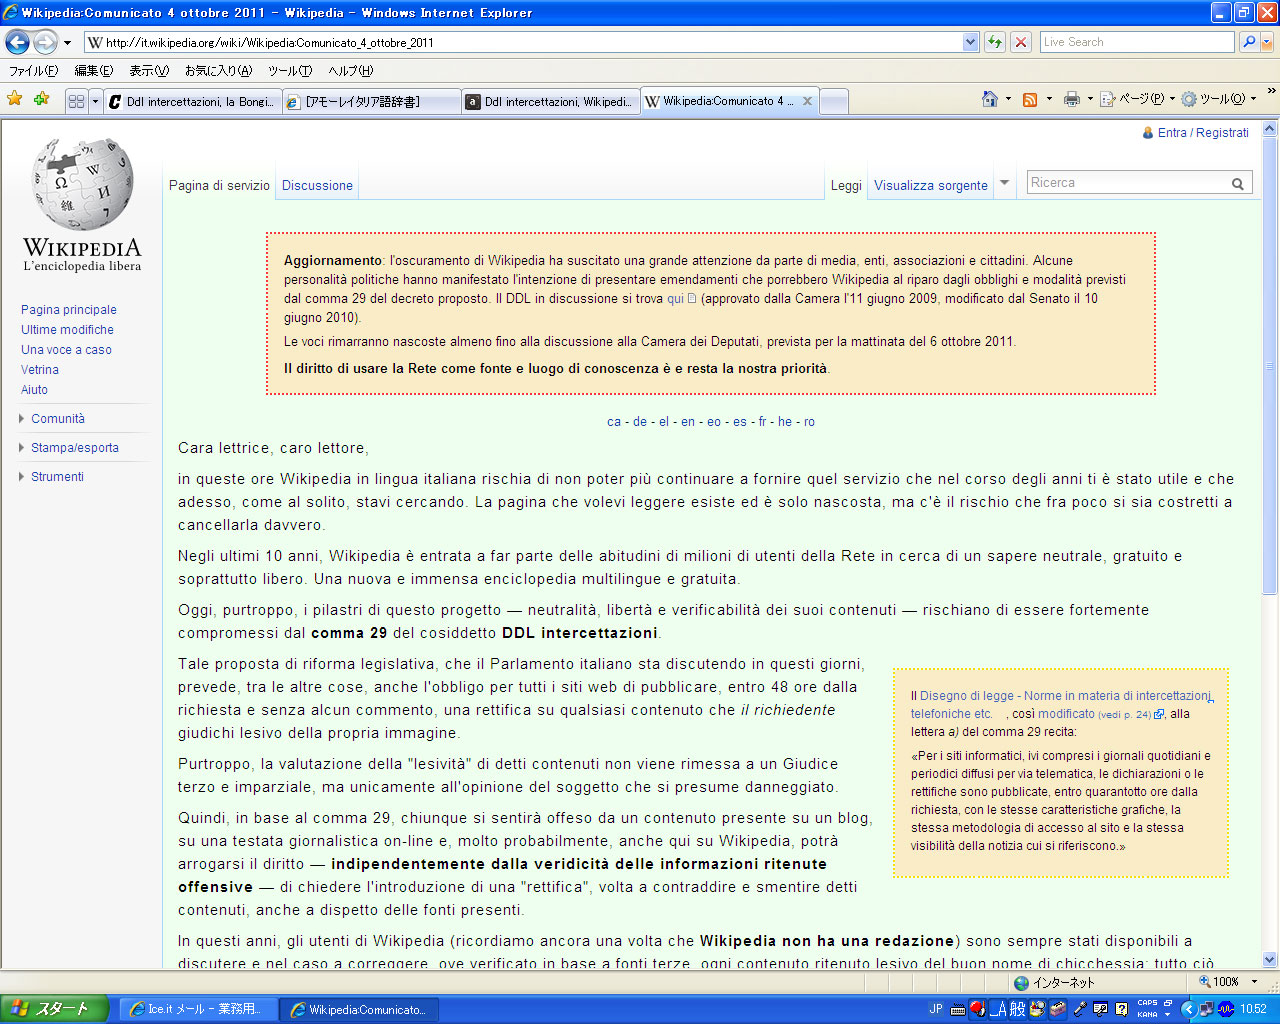This screenshot has width=1280, height=1024.
Task: Click the Wikipedia globe logo
Action: pos(82,206)
